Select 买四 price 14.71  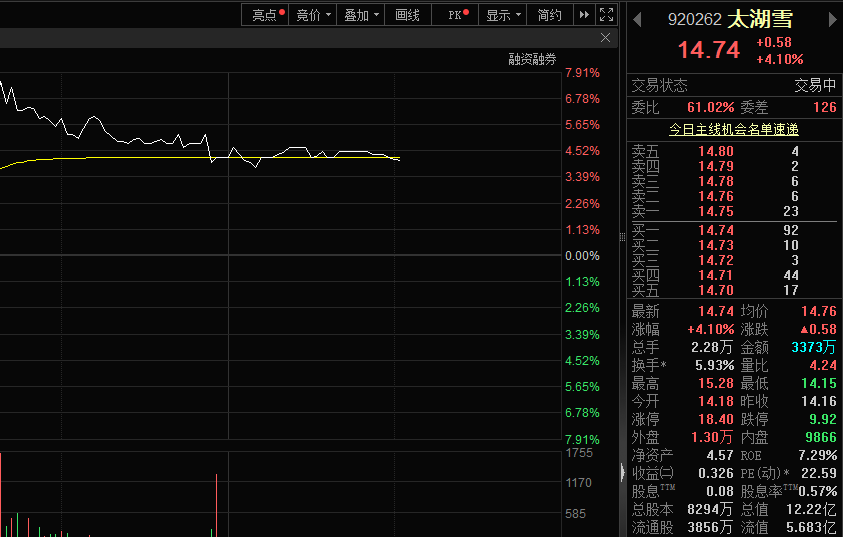[716, 276]
